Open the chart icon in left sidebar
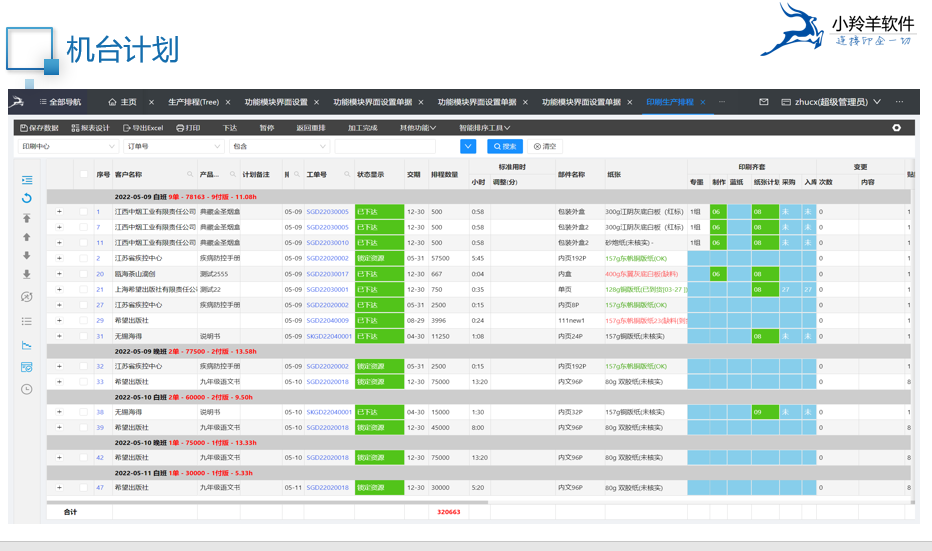This screenshot has width=932, height=551. click(27, 345)
